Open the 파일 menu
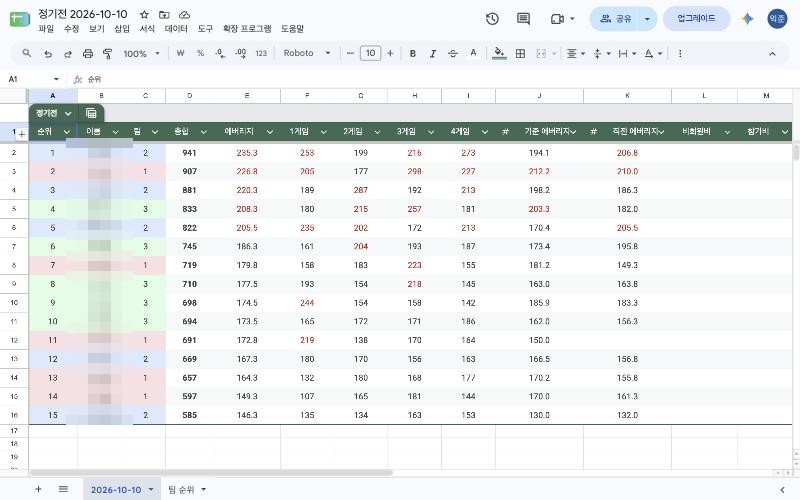The width and height of the screenshot is (800, 500). (46, 29)
